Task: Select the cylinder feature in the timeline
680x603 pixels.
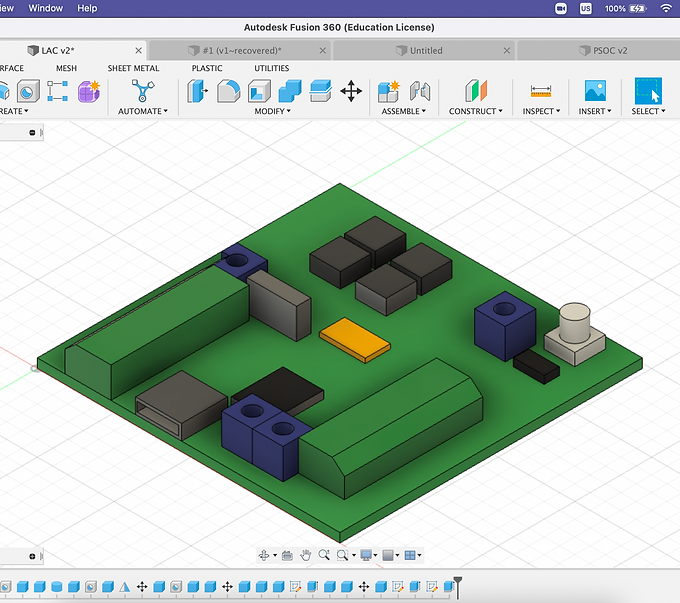Action: (56, 587)
